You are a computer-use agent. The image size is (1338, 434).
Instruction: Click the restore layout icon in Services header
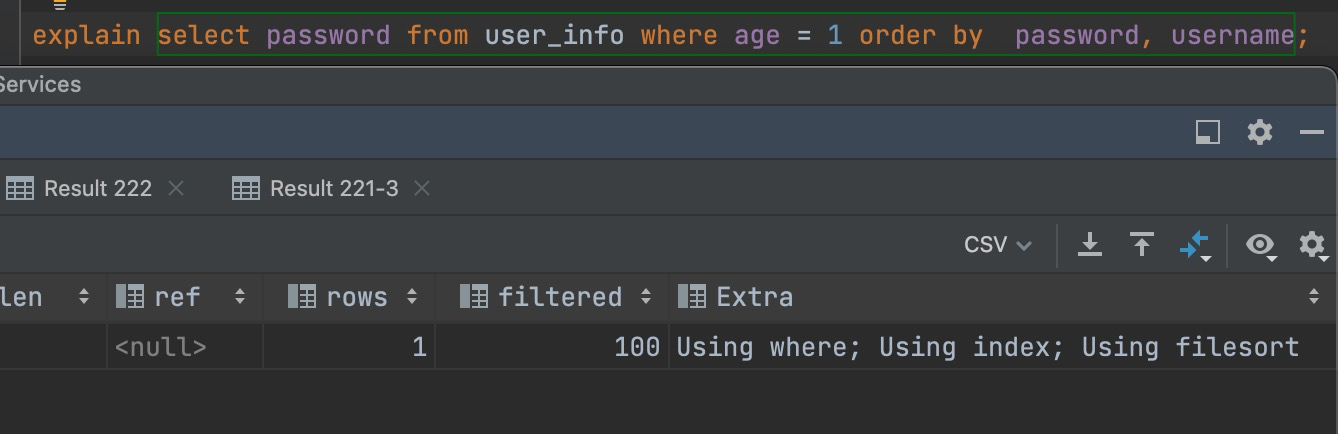pyautogui.click(x=1208, y=132)
